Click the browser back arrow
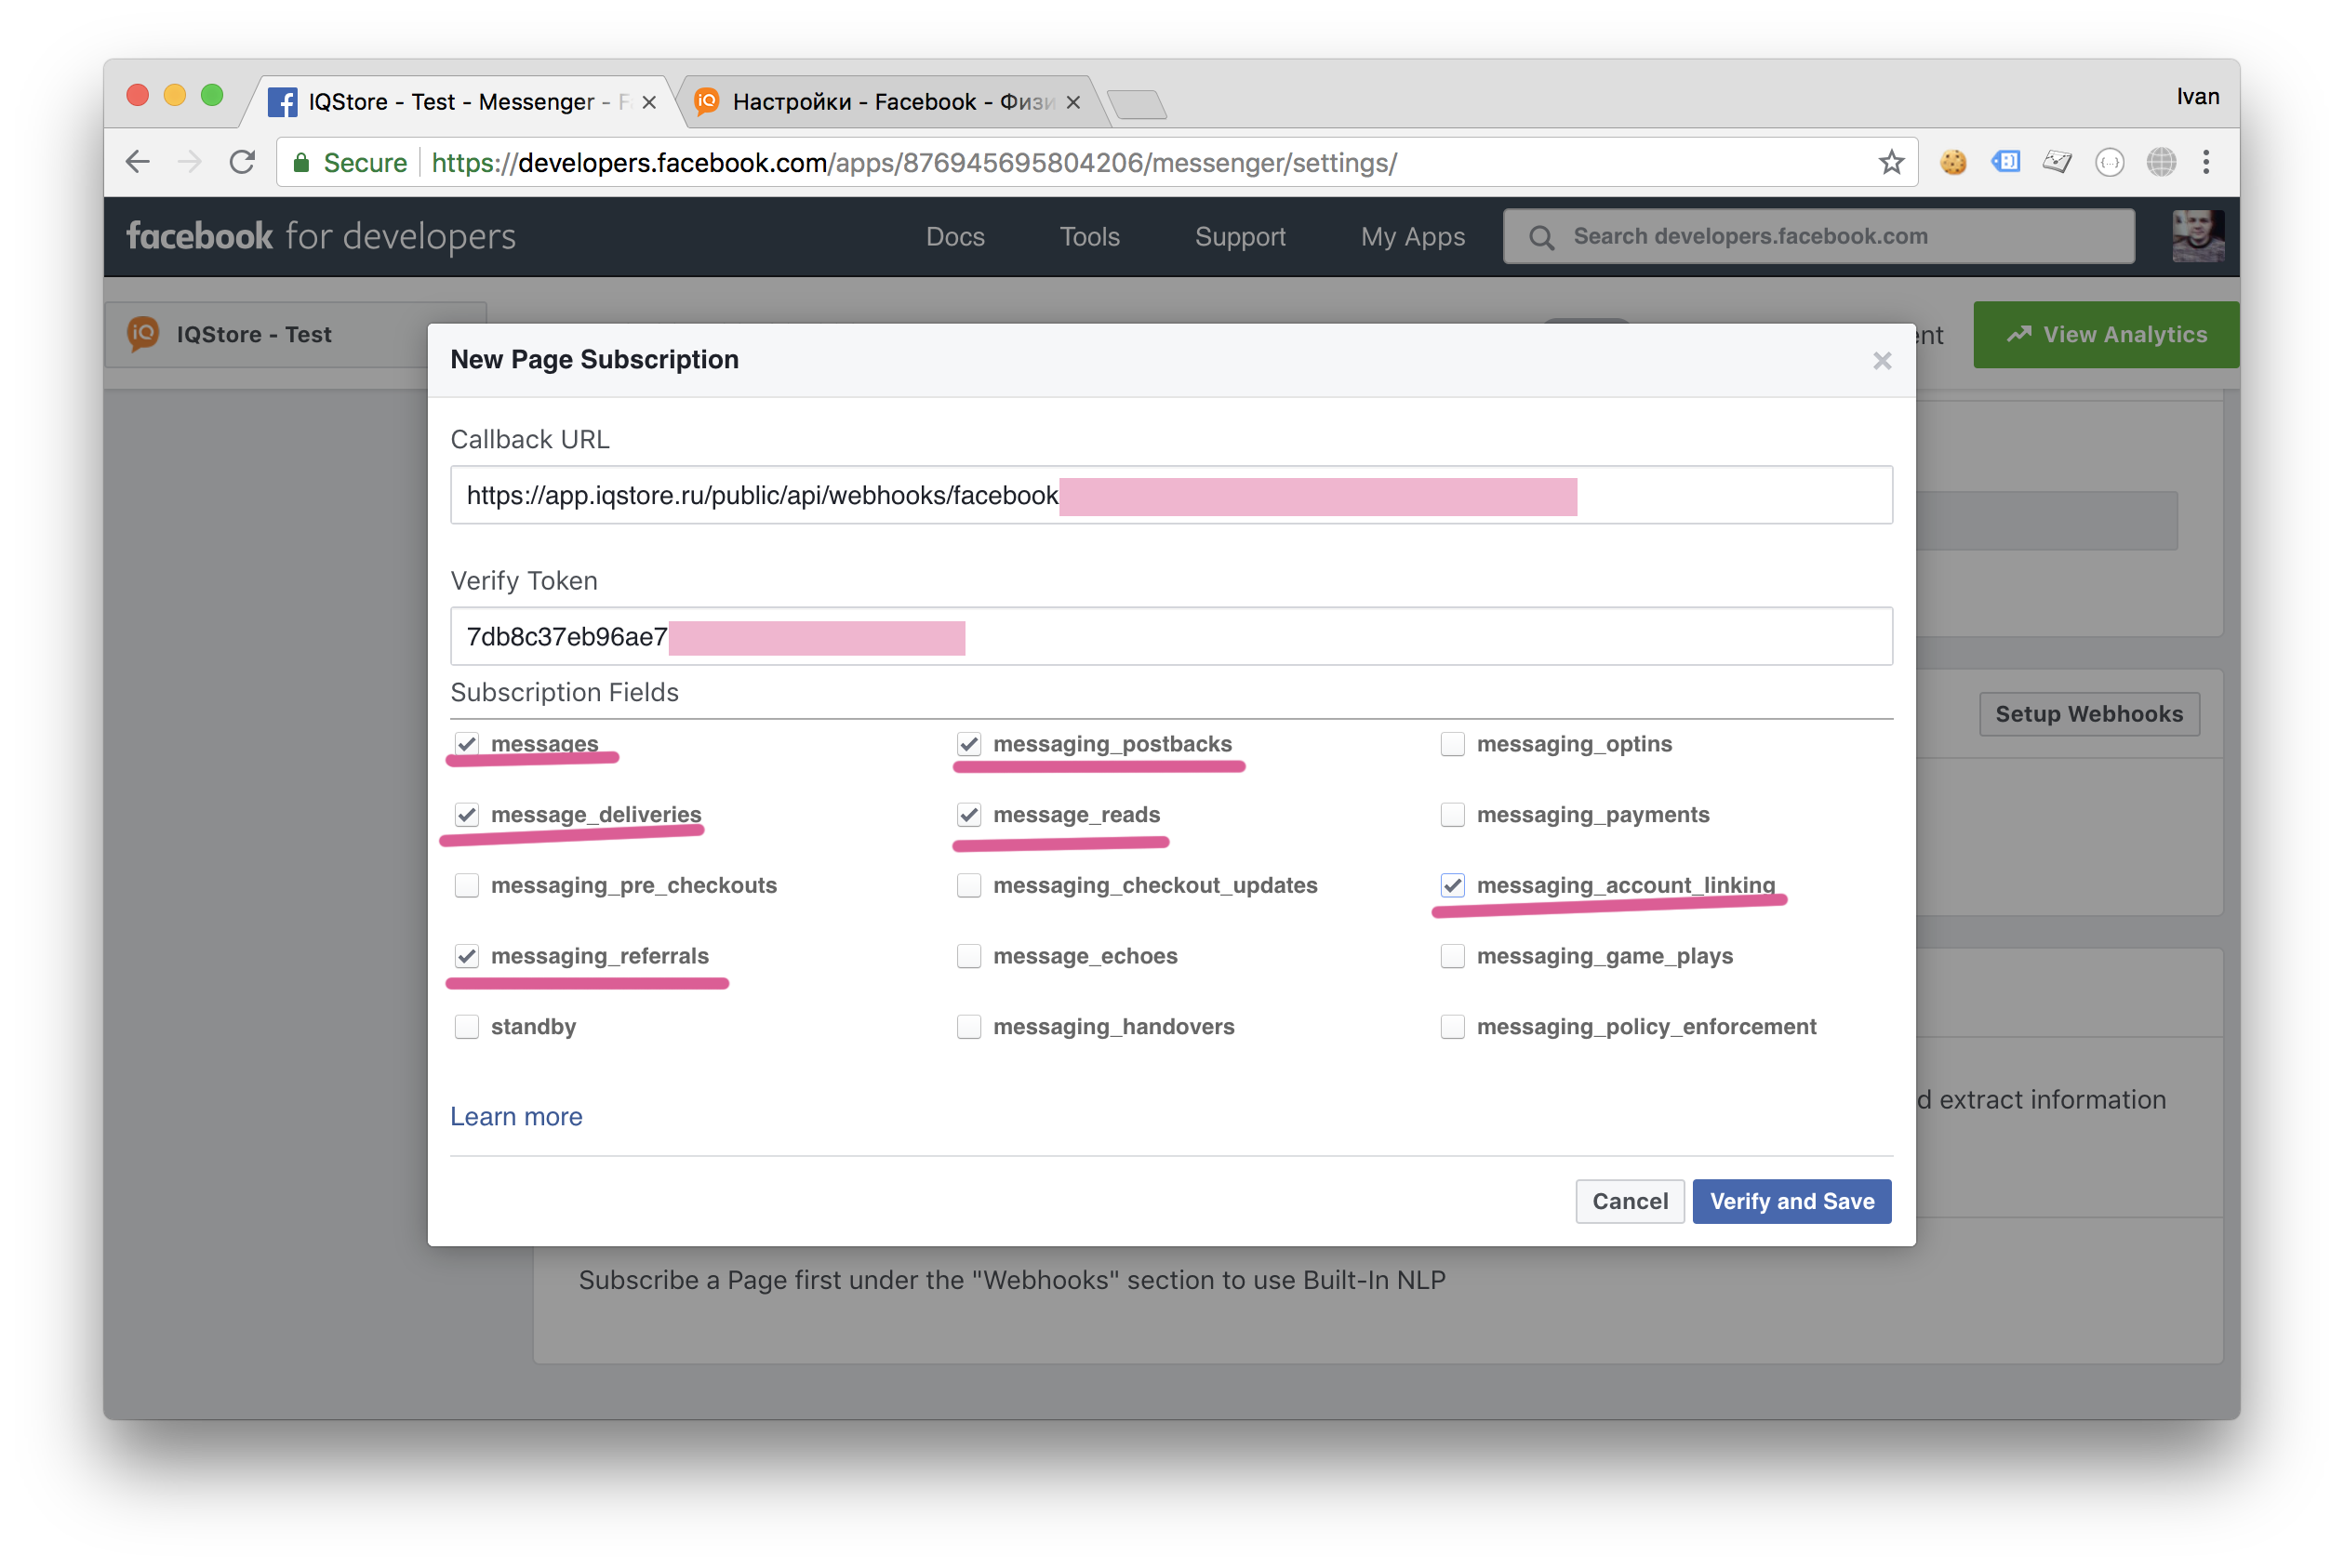Image resolution: width=2344 pixels, height=1568 pixels. tap(138, 162)
